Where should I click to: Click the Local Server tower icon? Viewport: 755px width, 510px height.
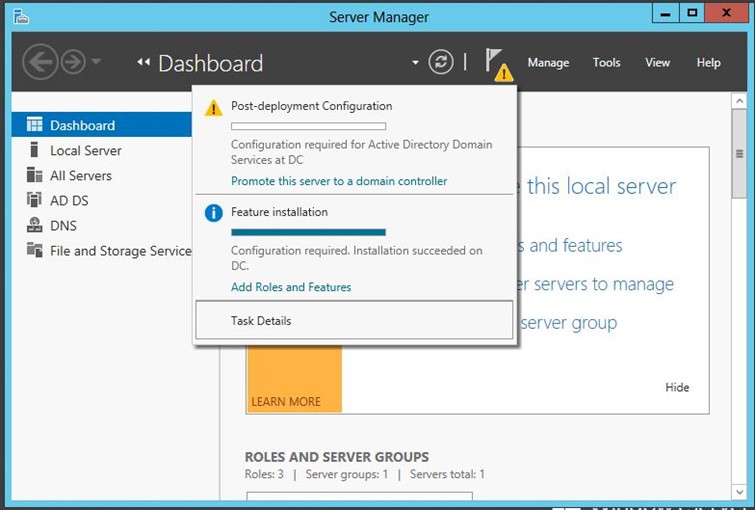[34, 150]
